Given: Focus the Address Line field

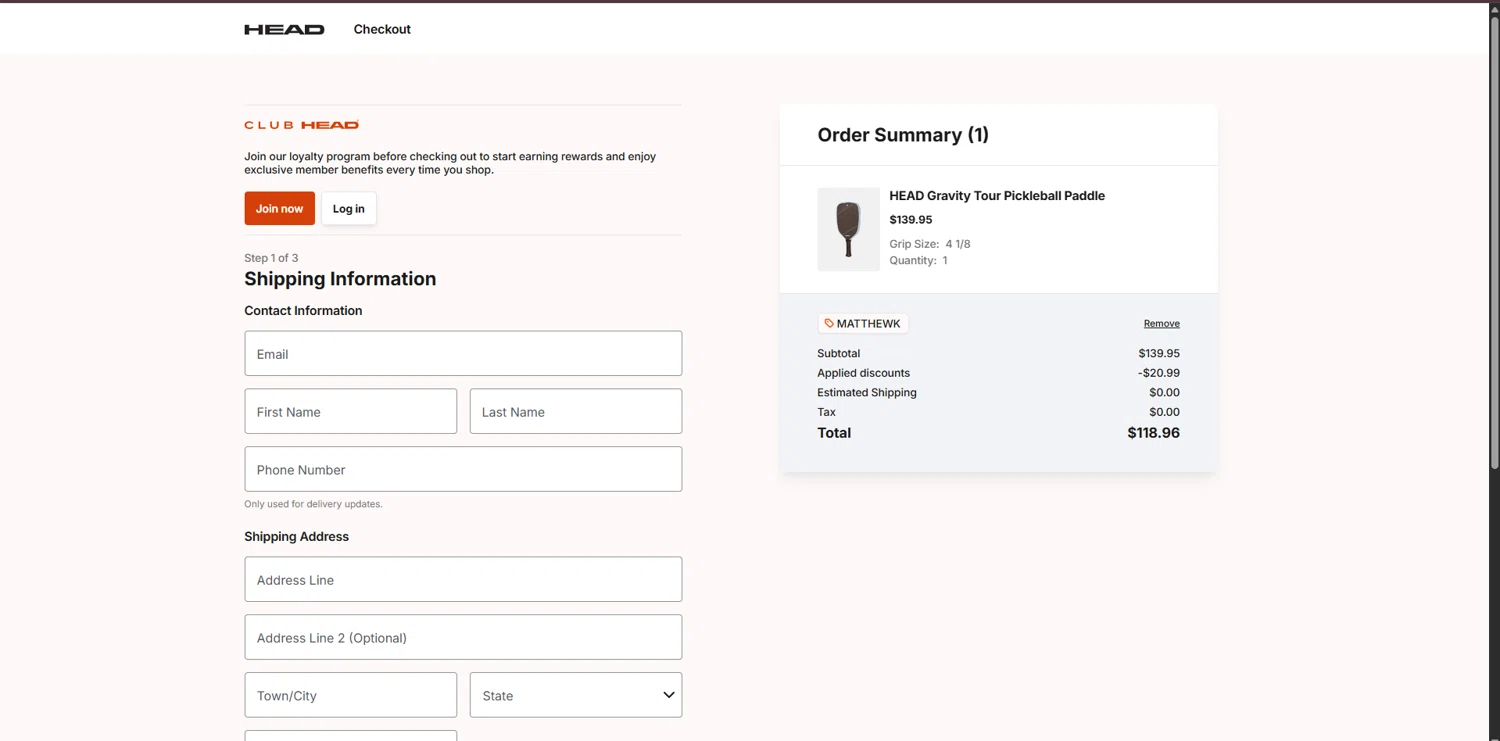Looking at the screenshot, I should coord(463,579).
